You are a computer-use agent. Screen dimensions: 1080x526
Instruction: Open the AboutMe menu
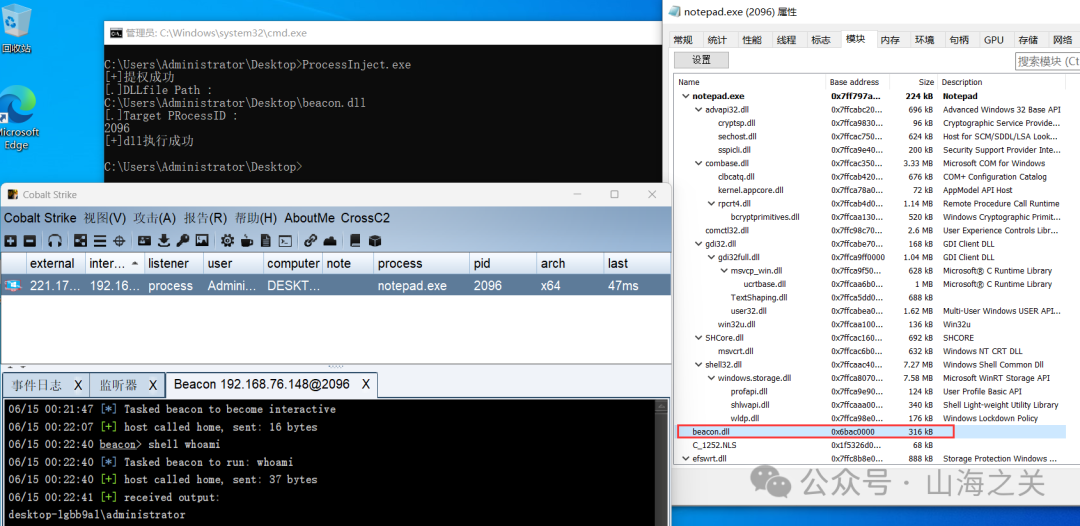pyautogui.click(x=309, y=218)
